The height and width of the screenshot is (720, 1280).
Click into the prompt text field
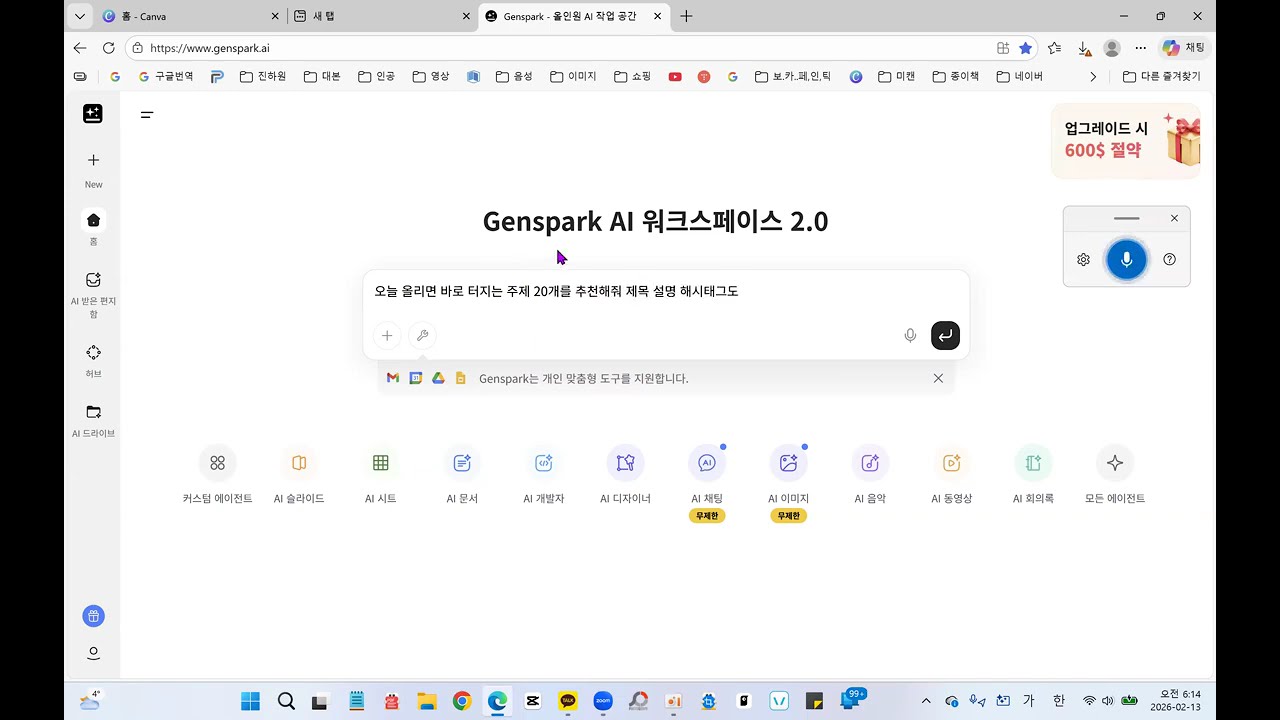click(x=666, y=291)
